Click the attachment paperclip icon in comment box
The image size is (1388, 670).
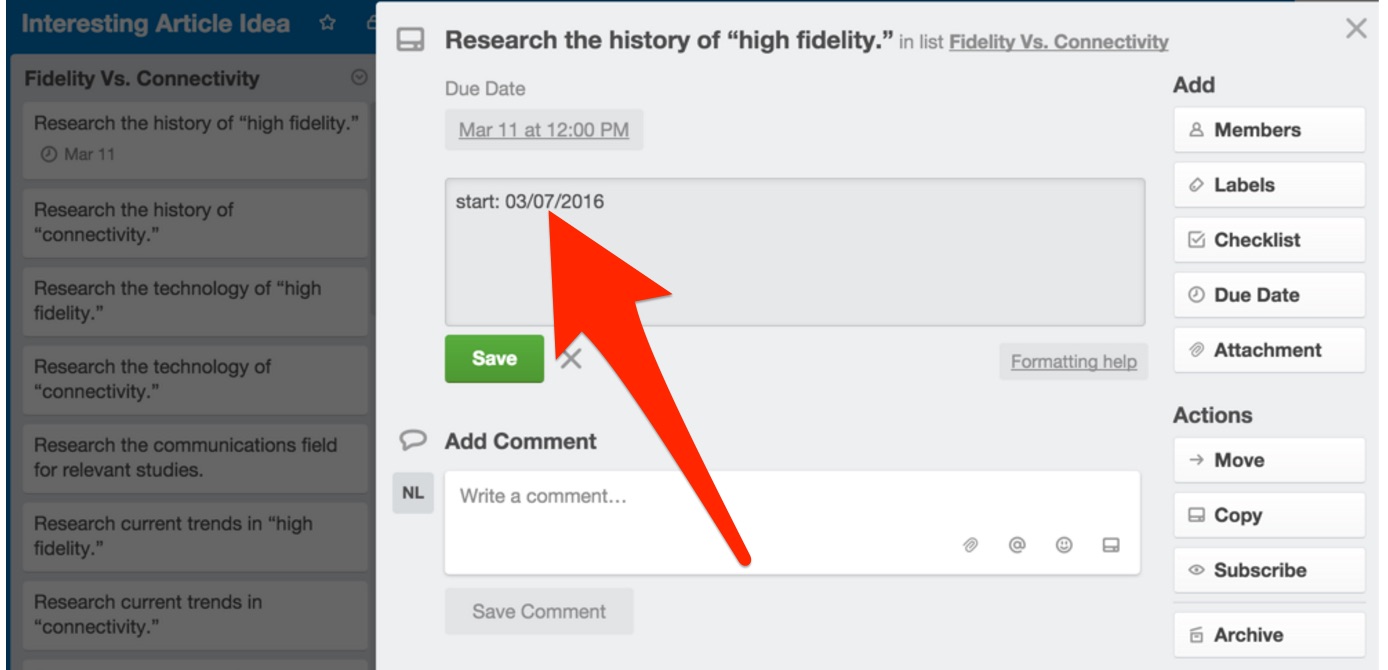coord(970,545)
